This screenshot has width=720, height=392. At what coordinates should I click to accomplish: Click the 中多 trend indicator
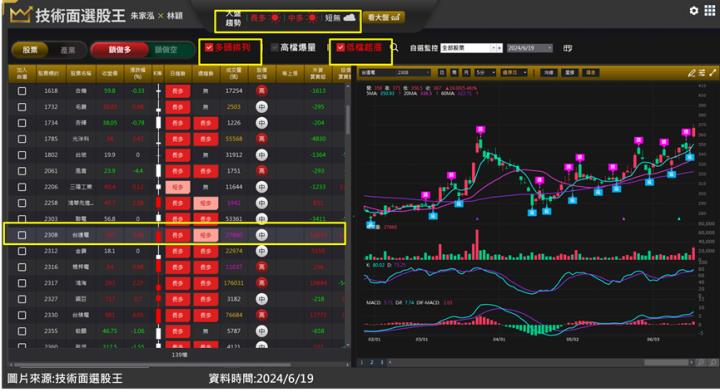[302, 18]
